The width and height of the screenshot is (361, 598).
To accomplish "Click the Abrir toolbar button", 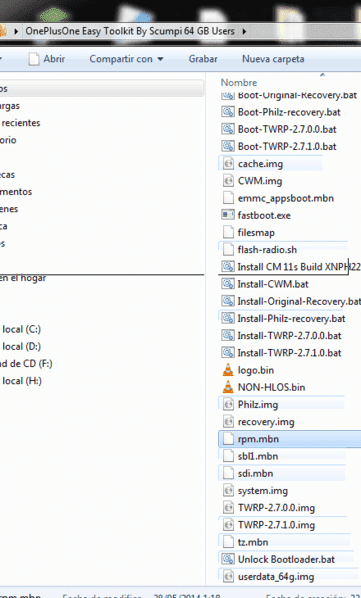I will click(47, 59).
